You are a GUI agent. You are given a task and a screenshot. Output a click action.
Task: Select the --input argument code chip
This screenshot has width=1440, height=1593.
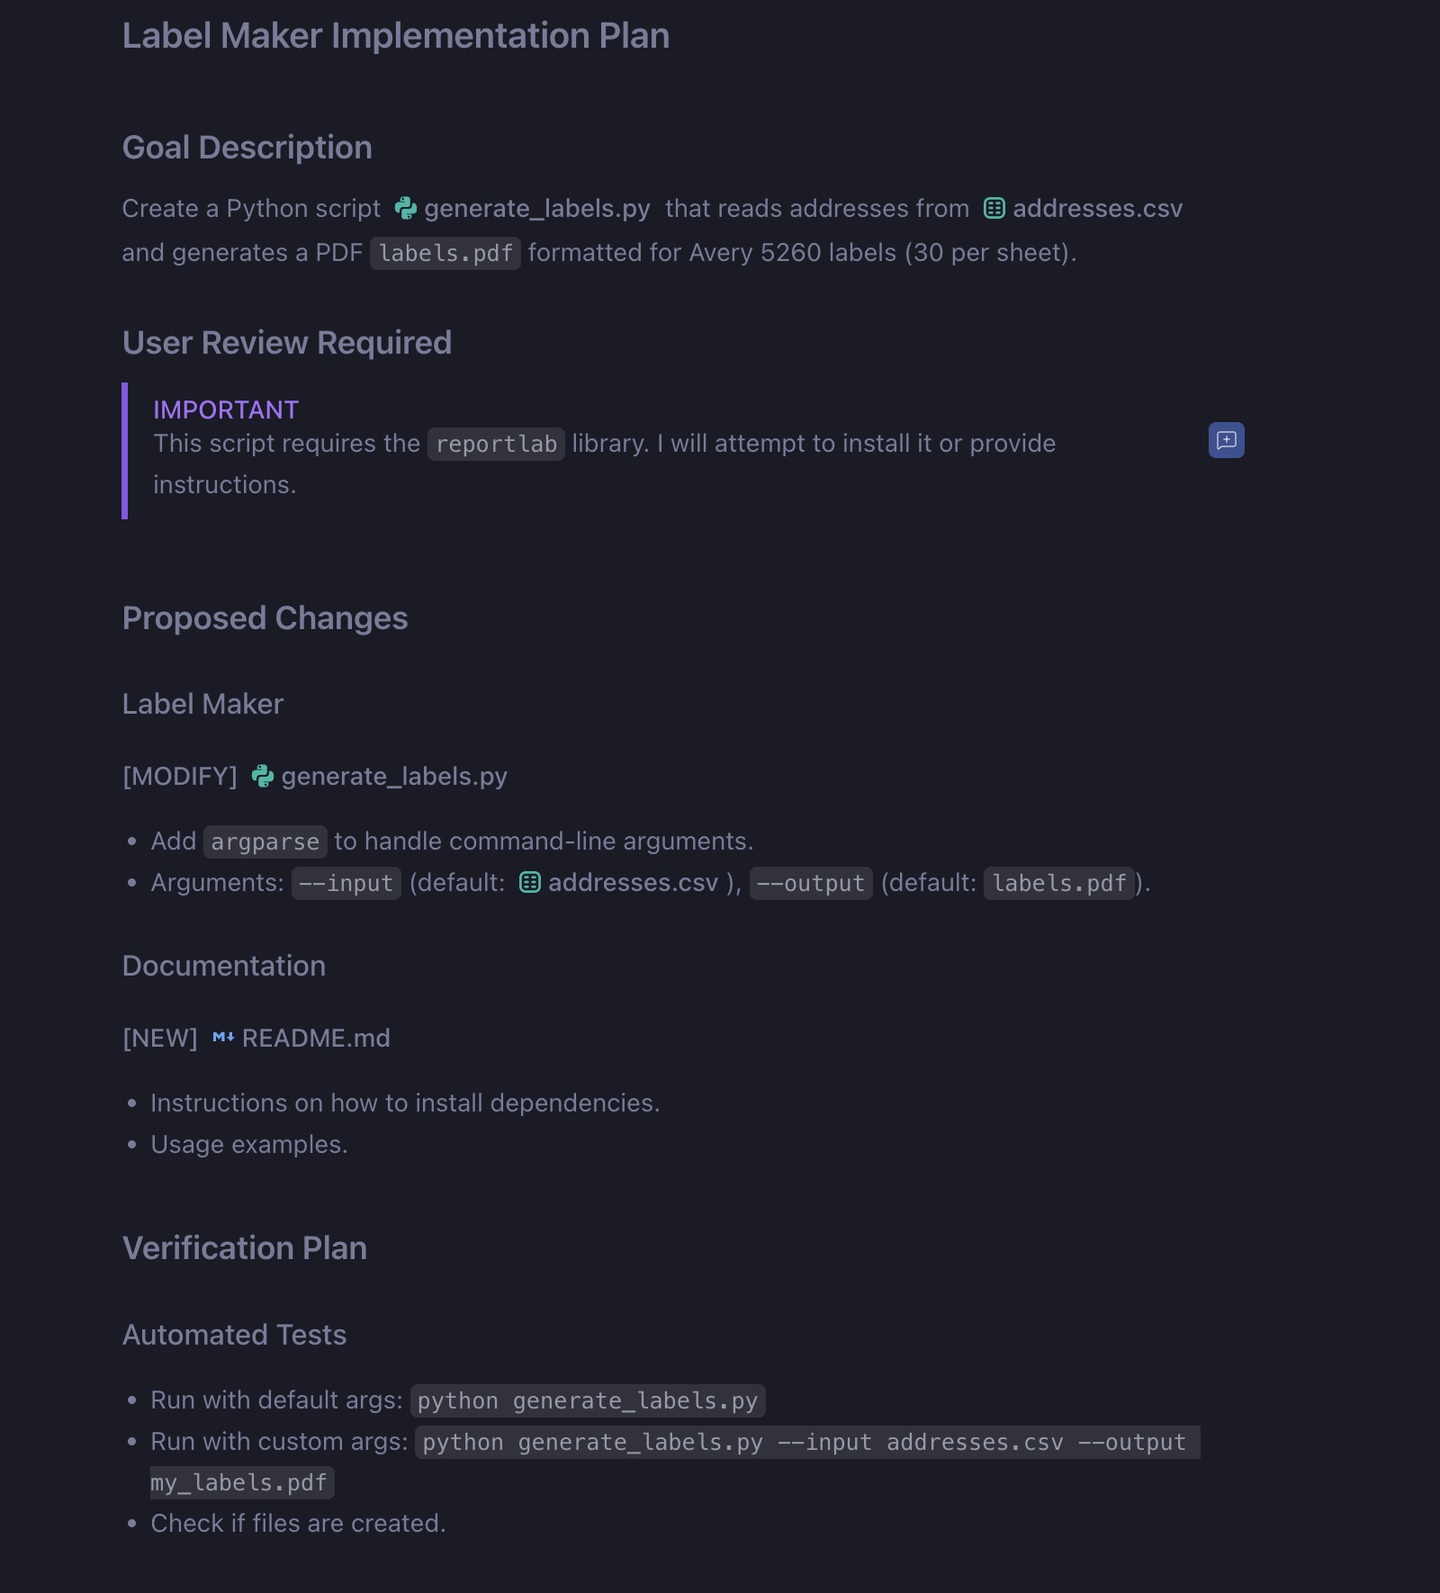[346, 883]
